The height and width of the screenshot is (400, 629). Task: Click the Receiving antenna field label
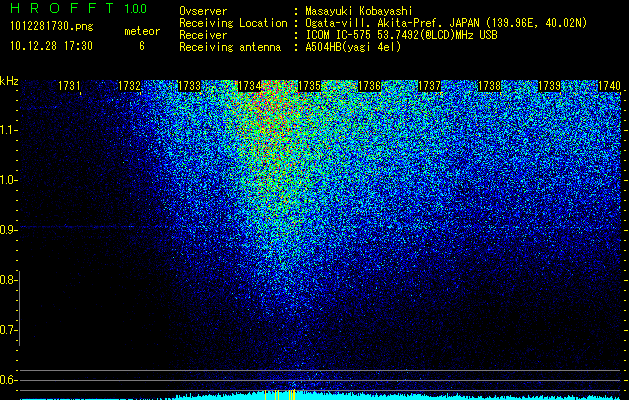pyautogui.click(x=230, y=47)
